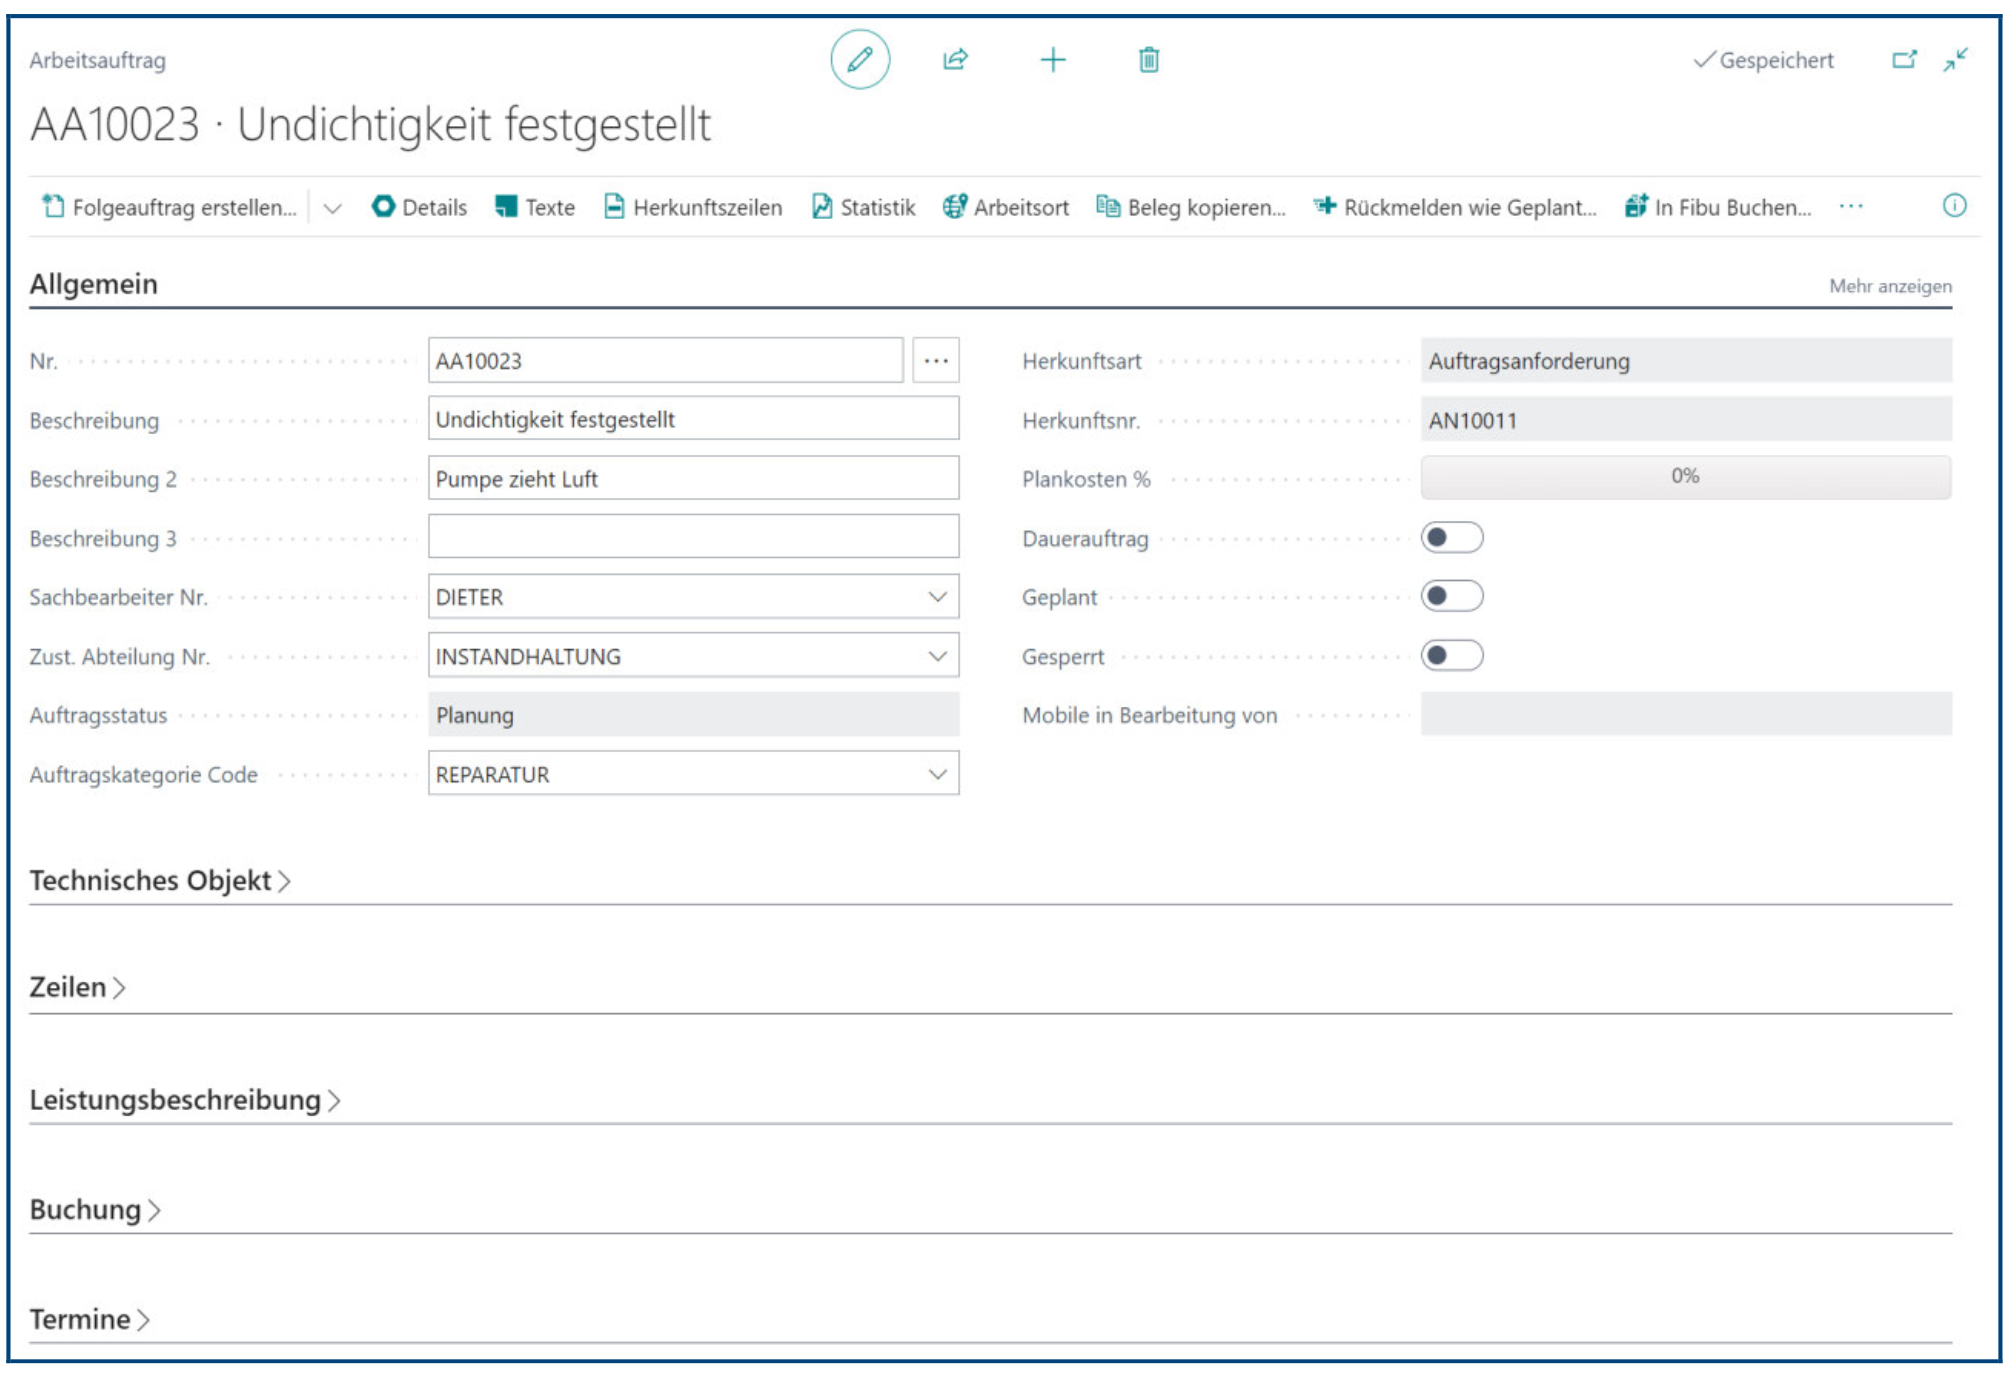Show more actions via toolbar ellipsis
The height and width of the screenshot is (1378, 2012).
pyautogui.click(x=1851, y=206)
